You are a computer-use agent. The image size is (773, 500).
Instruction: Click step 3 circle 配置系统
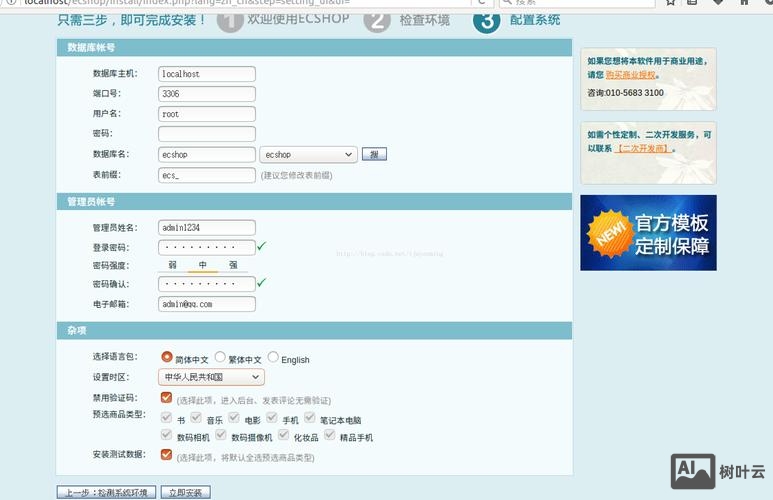point(487,21)
